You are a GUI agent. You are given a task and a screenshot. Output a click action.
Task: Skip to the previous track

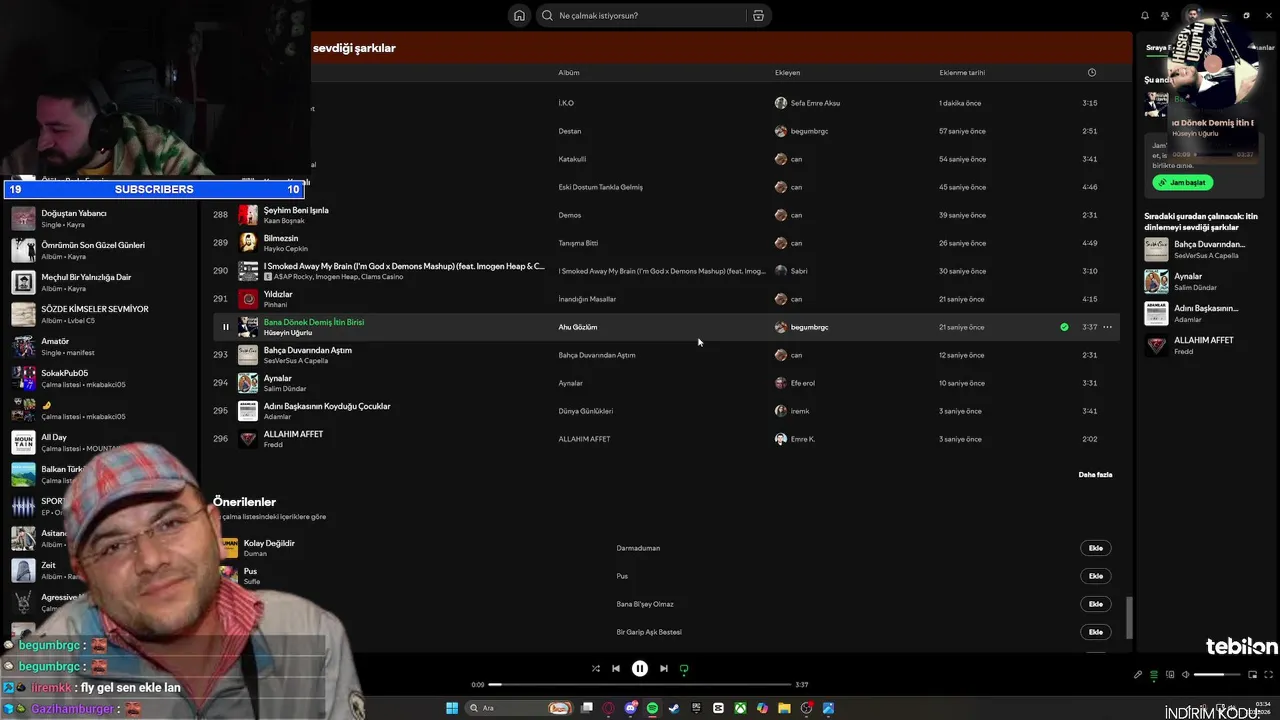[616, 669]
